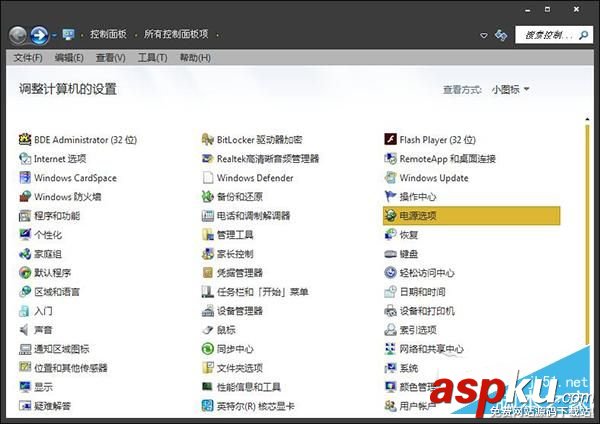Click the 所有控制面板项 breadcrumb
The height and width of the screenshot is (424, 600).
click(176, 34)
